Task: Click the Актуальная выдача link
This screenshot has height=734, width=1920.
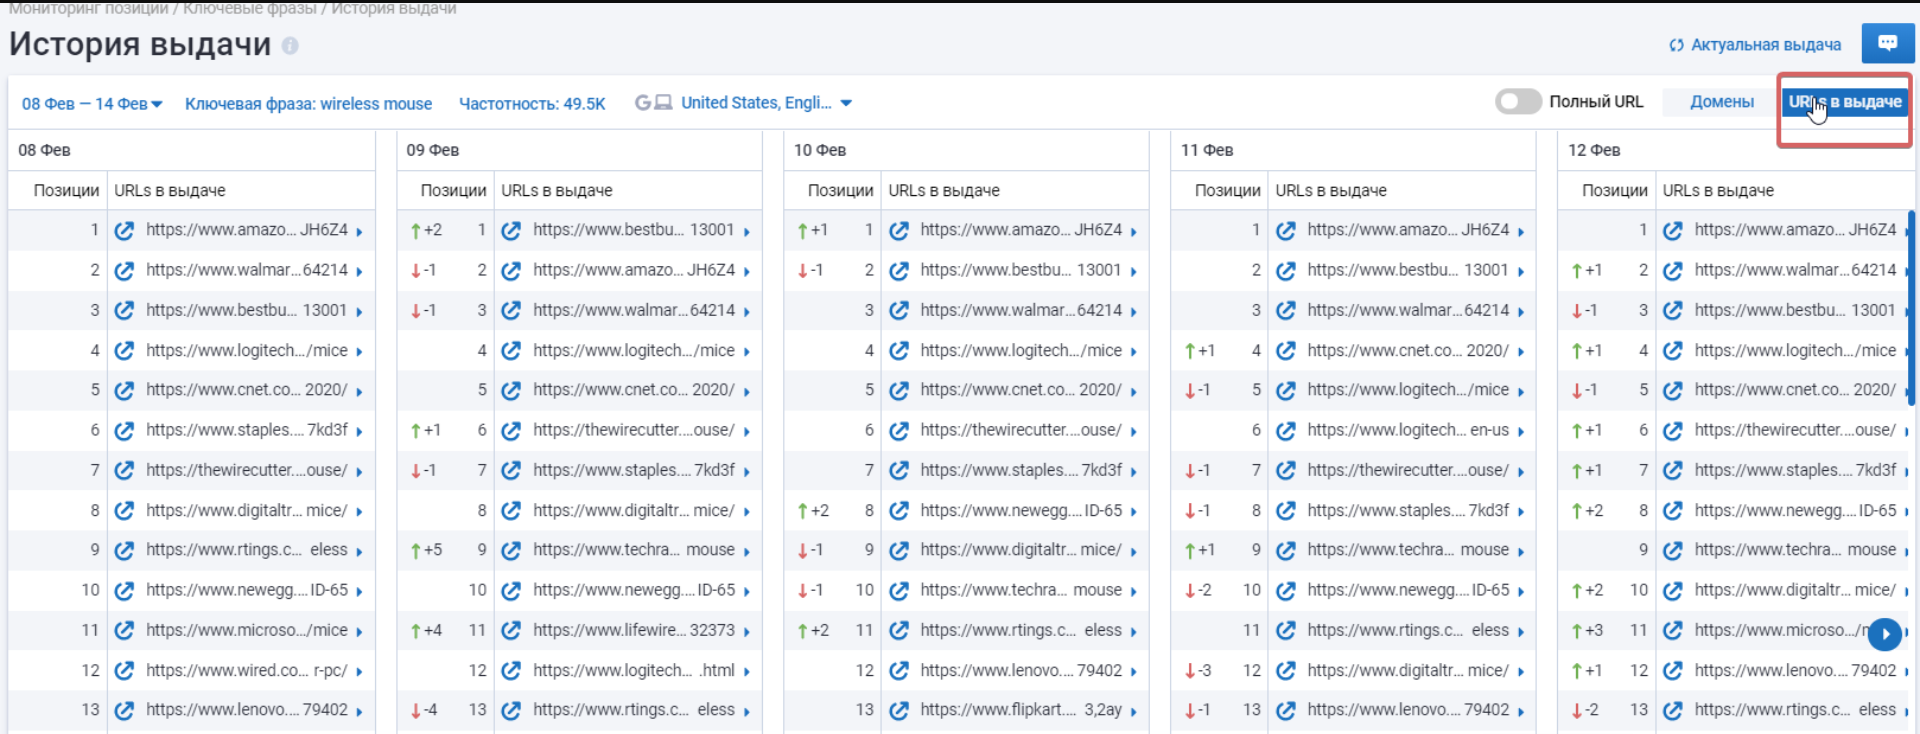Action: click(x=1755, y=45)
